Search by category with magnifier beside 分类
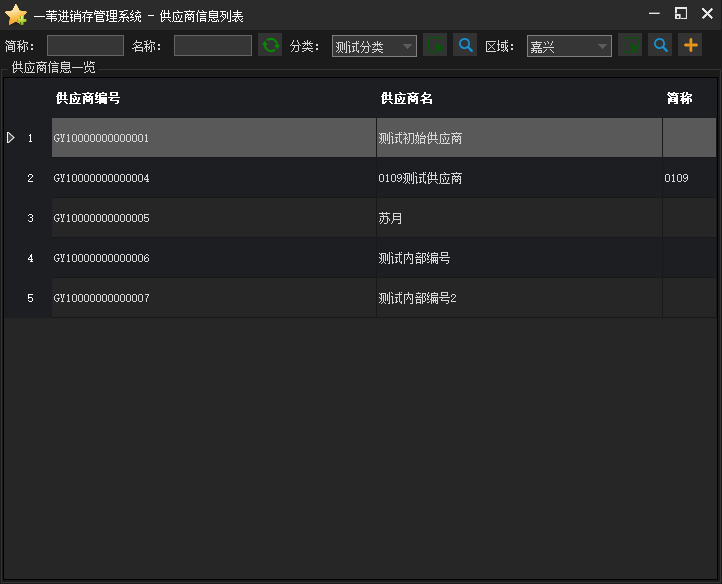 (465, 45)
